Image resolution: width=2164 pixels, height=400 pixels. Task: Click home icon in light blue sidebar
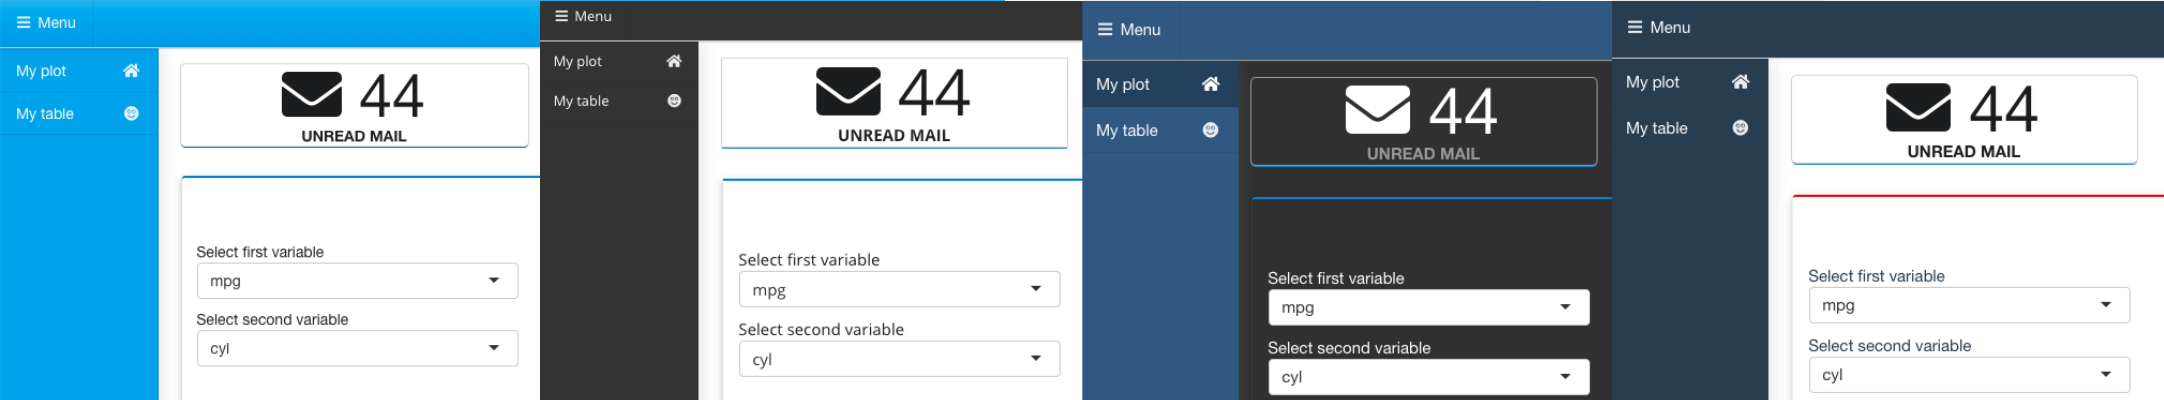tap(131, 71)
